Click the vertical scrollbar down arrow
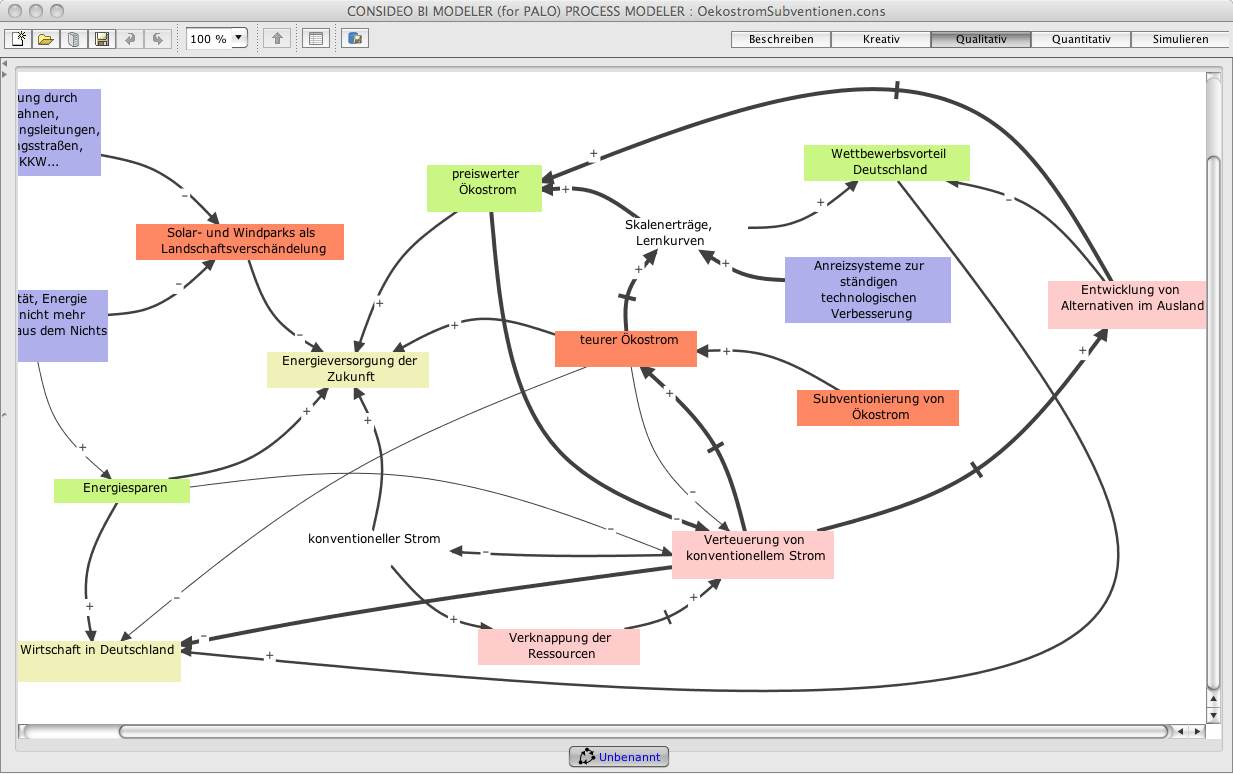 (1214, 716)
